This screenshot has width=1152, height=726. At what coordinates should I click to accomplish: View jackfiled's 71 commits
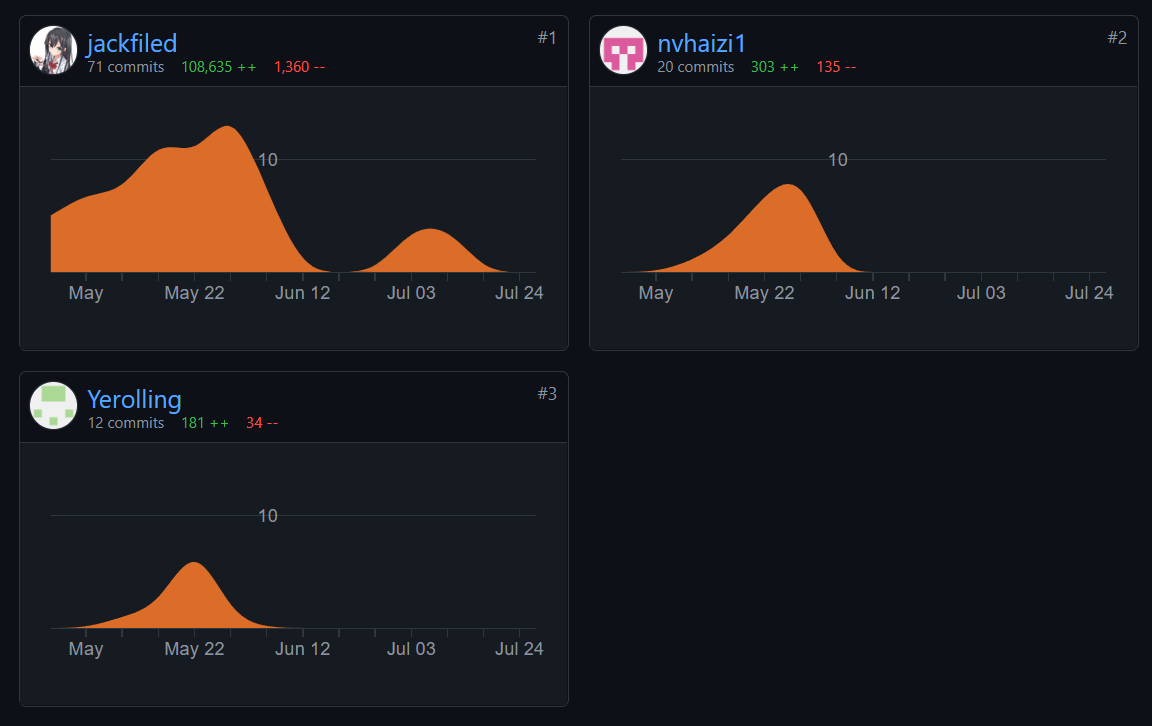coord(125,67)
